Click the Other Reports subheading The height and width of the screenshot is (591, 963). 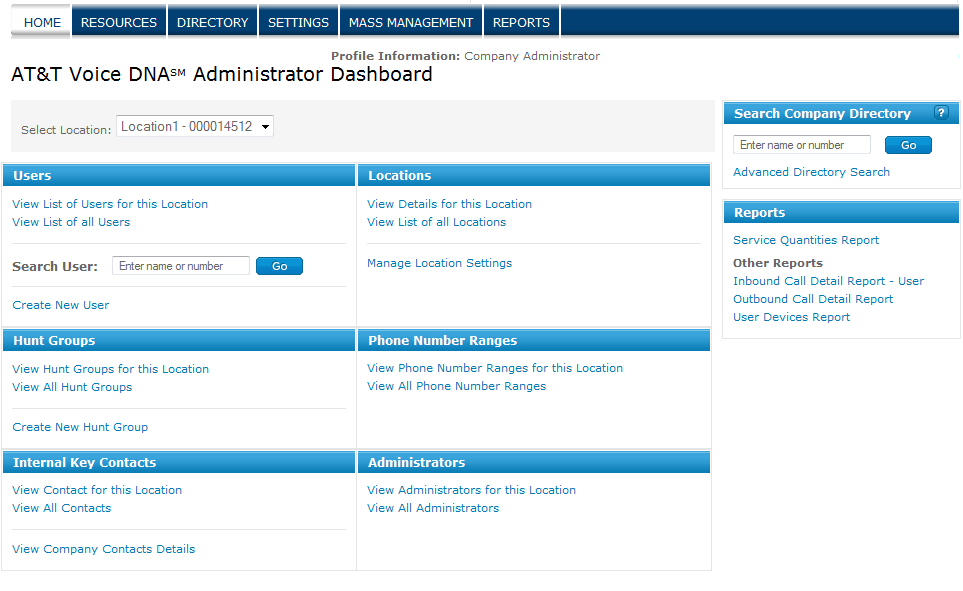[778, 263]
